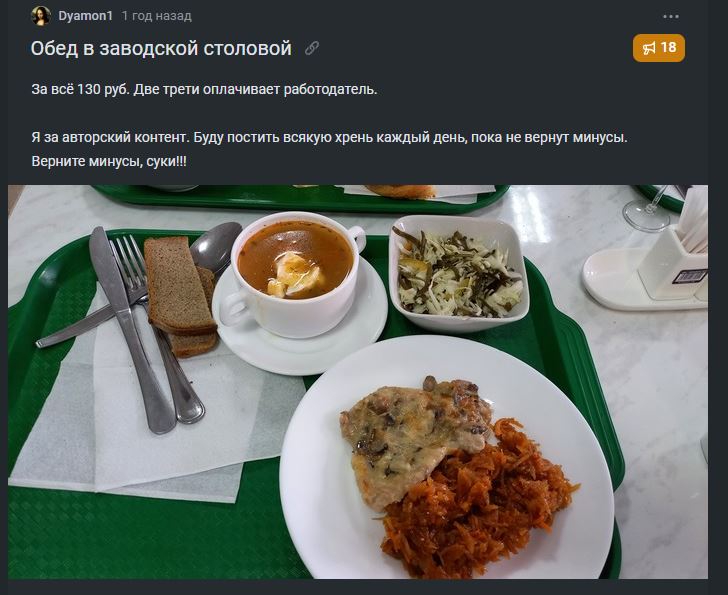Click the Dyamon1 username link
Viewport: 728px width, 595px height.
point(85,16)
